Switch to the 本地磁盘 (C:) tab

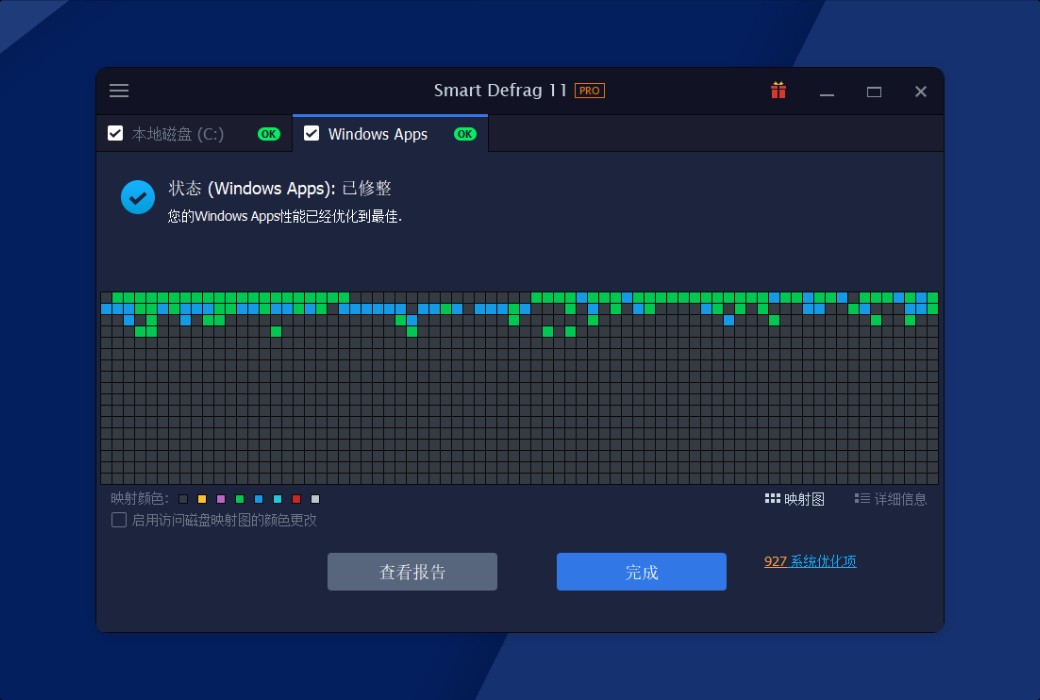click(x=194, y=133)
